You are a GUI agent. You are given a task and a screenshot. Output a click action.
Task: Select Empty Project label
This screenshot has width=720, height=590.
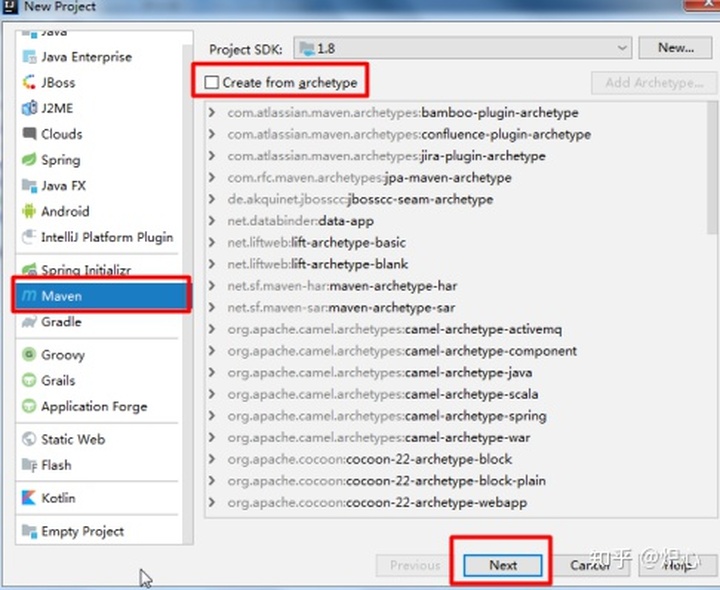pyautogui.click(x=82, y=531)
